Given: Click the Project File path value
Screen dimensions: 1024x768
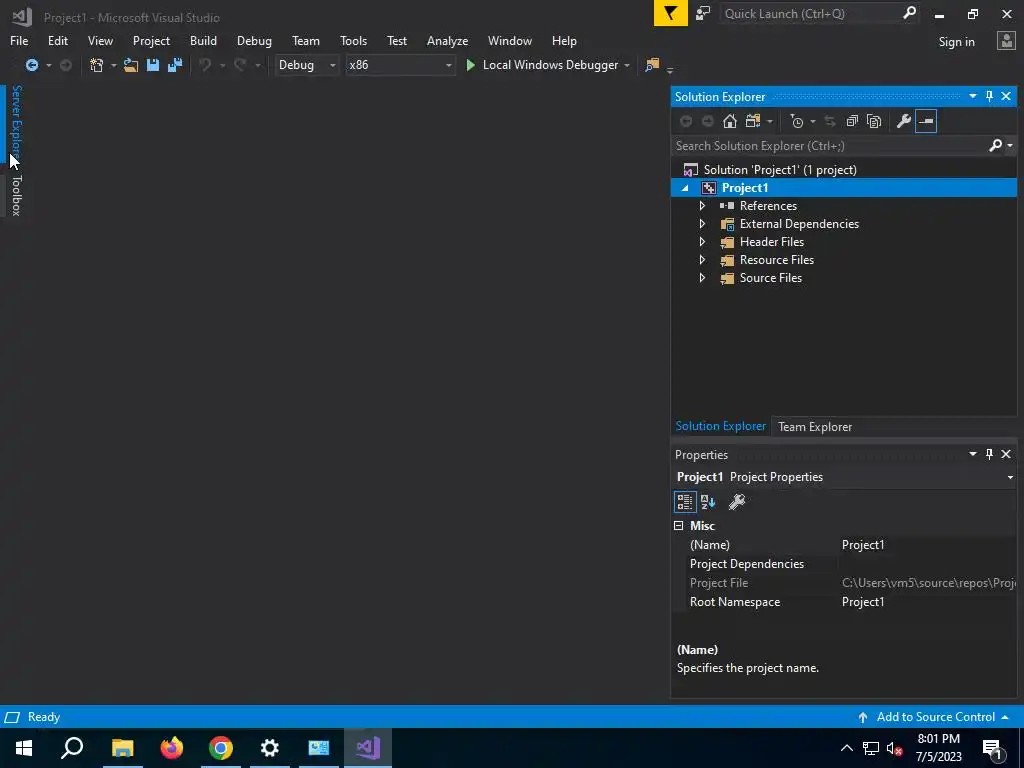Looking at the screenshot, I should (x=928, y=583).
